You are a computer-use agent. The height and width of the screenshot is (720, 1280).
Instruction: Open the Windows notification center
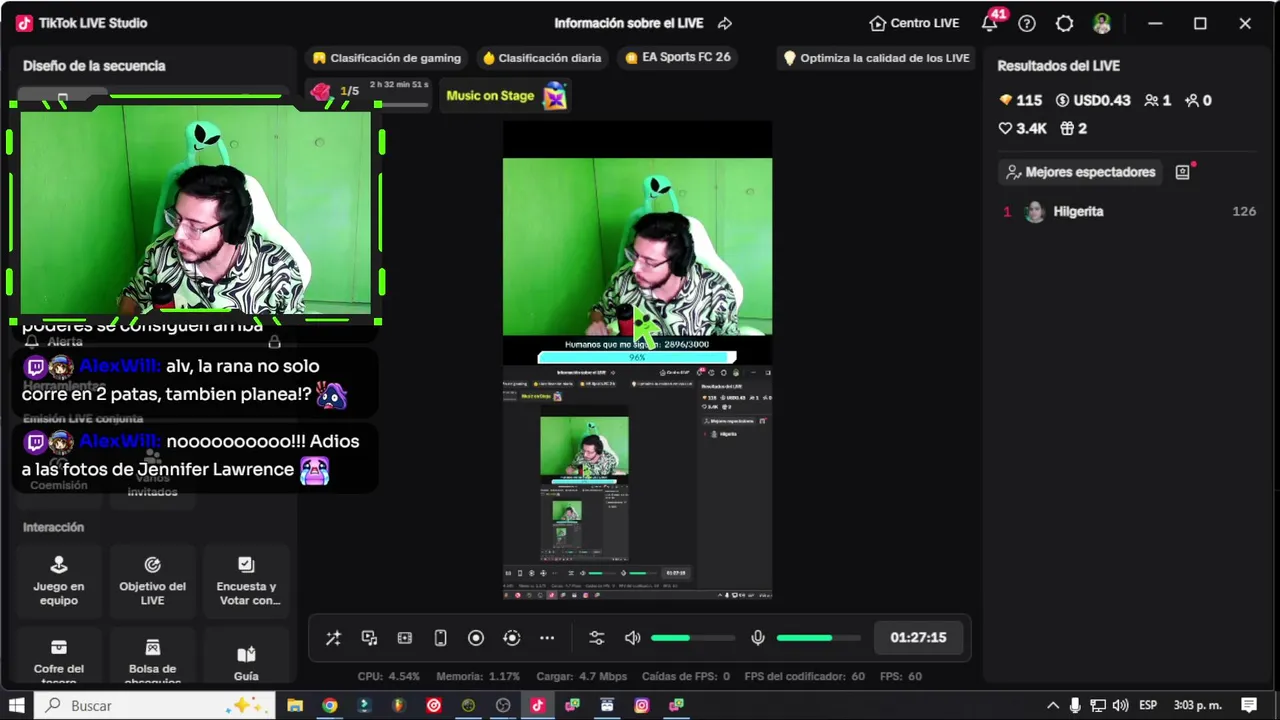pyautogui.click(x=1249, y=705)
